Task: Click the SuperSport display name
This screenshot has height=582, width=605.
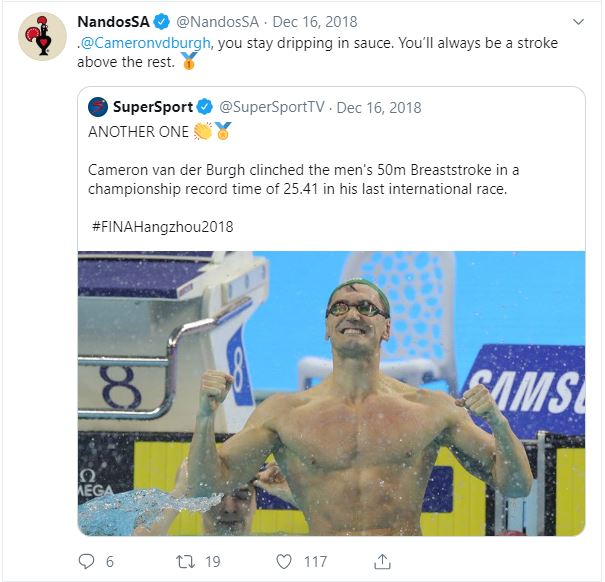Action: click(x=153, y=107)
